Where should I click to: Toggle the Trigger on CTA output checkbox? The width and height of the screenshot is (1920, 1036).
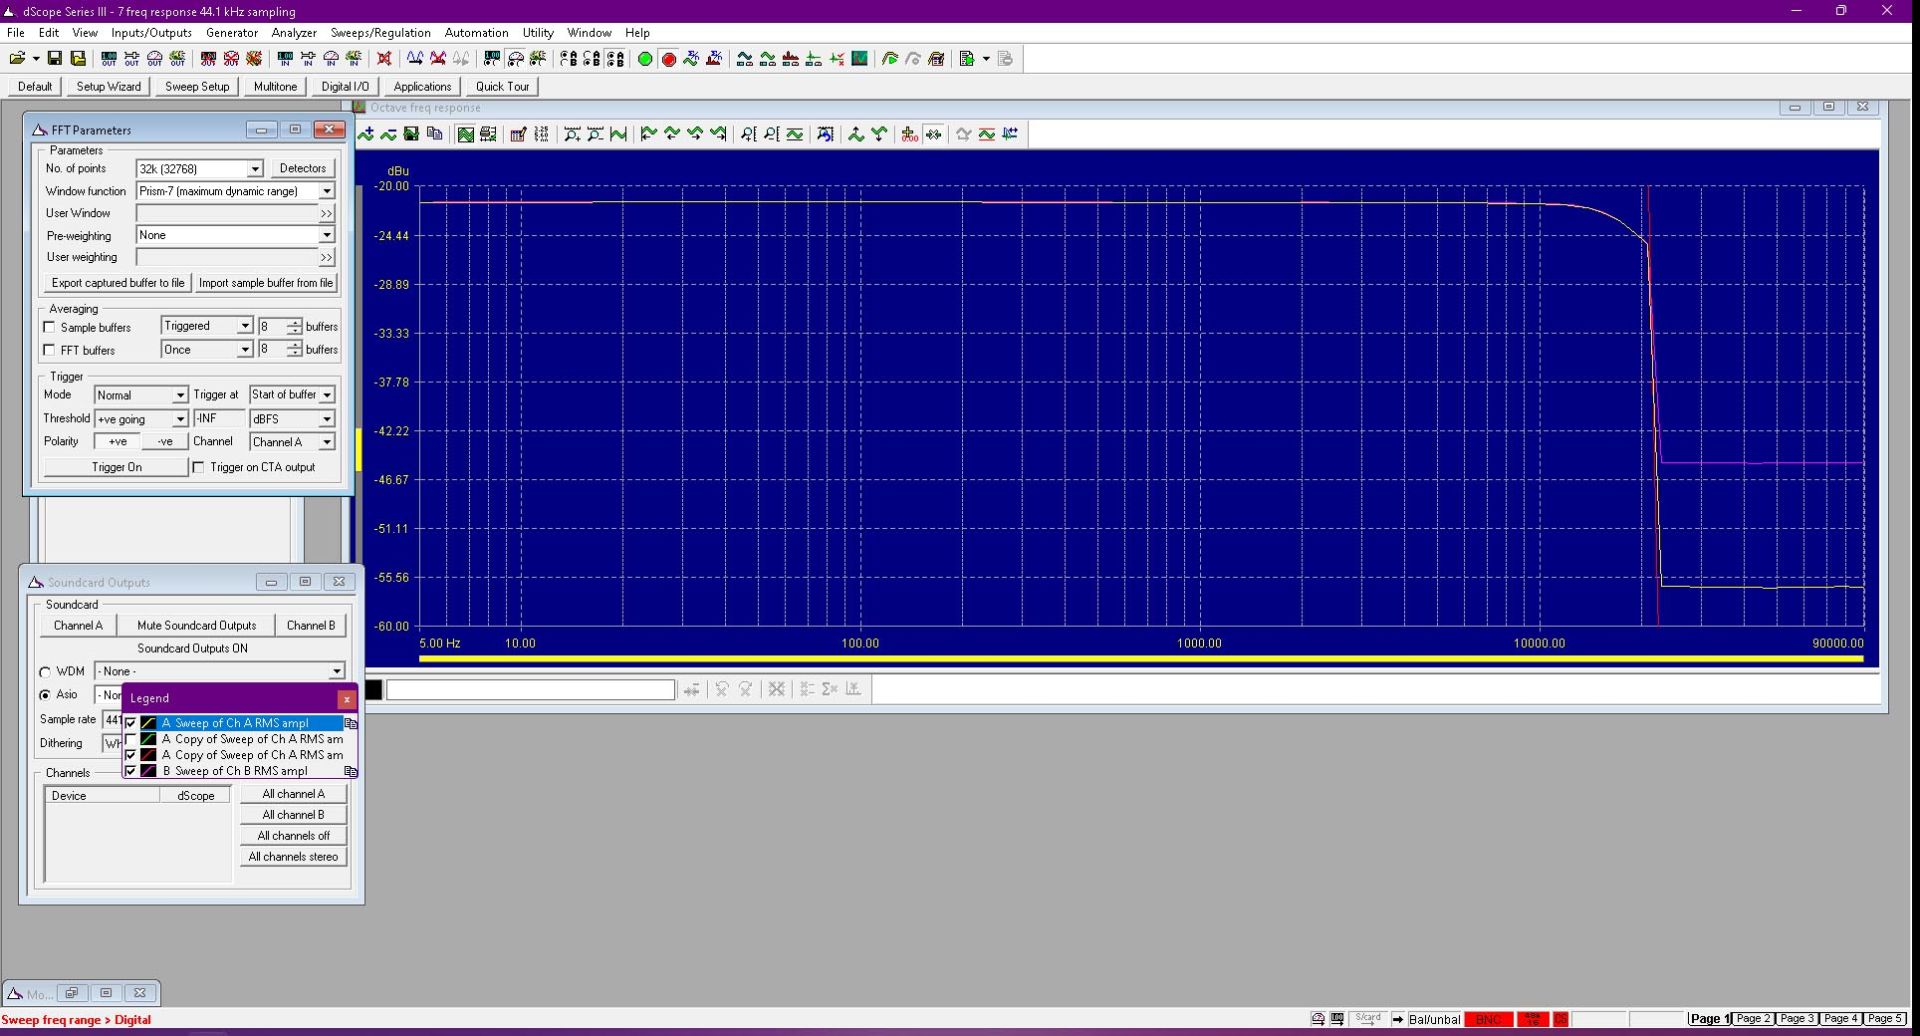198,467
